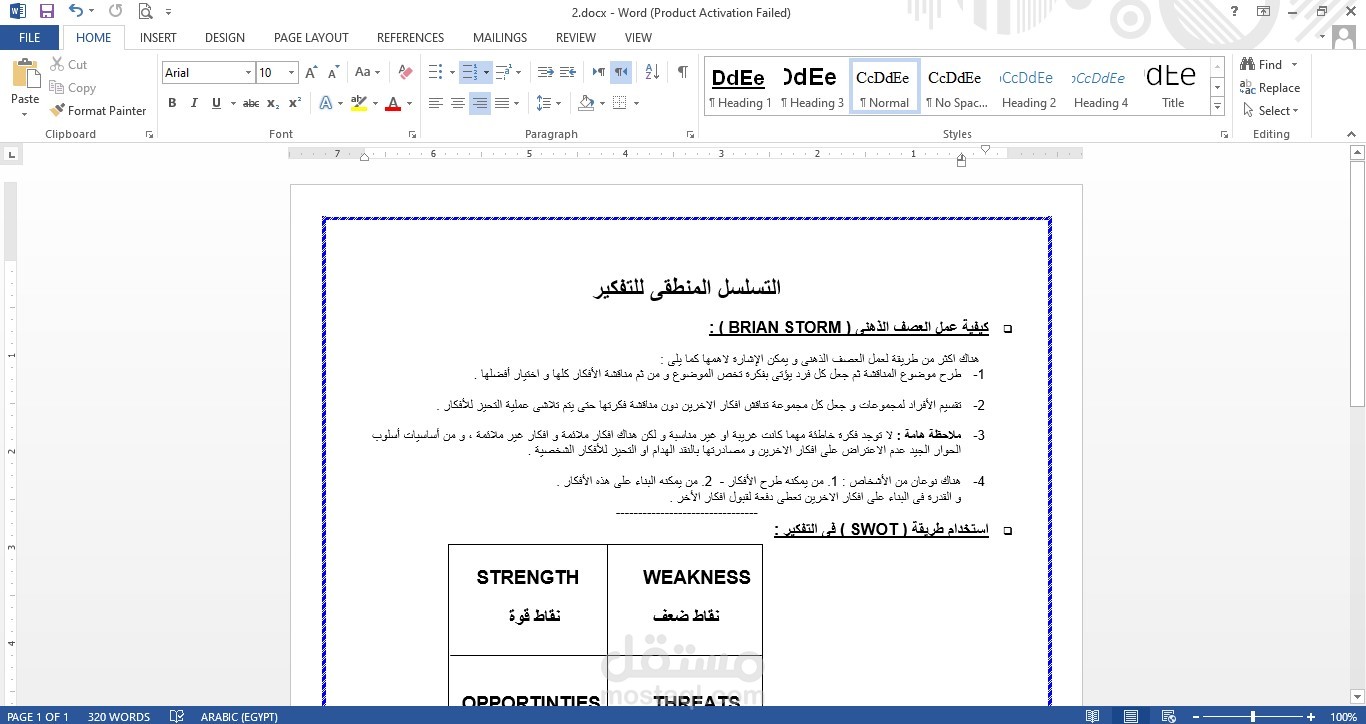Image resolution: width=1366 pixels, height=724 pixels.
Task: Apply the red font color
Action: [393, 103]
